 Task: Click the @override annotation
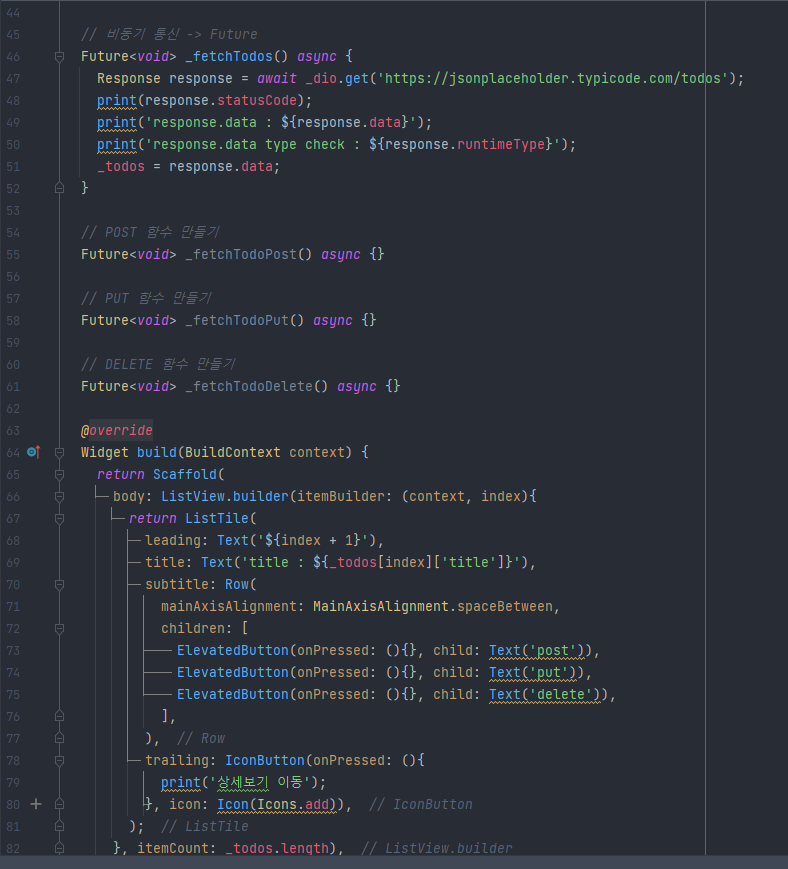pos(117,431)
